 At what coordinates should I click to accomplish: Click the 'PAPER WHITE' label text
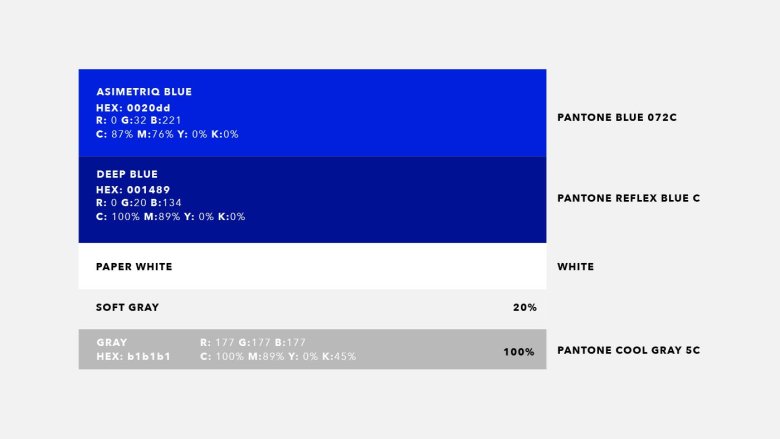(134, 267)
